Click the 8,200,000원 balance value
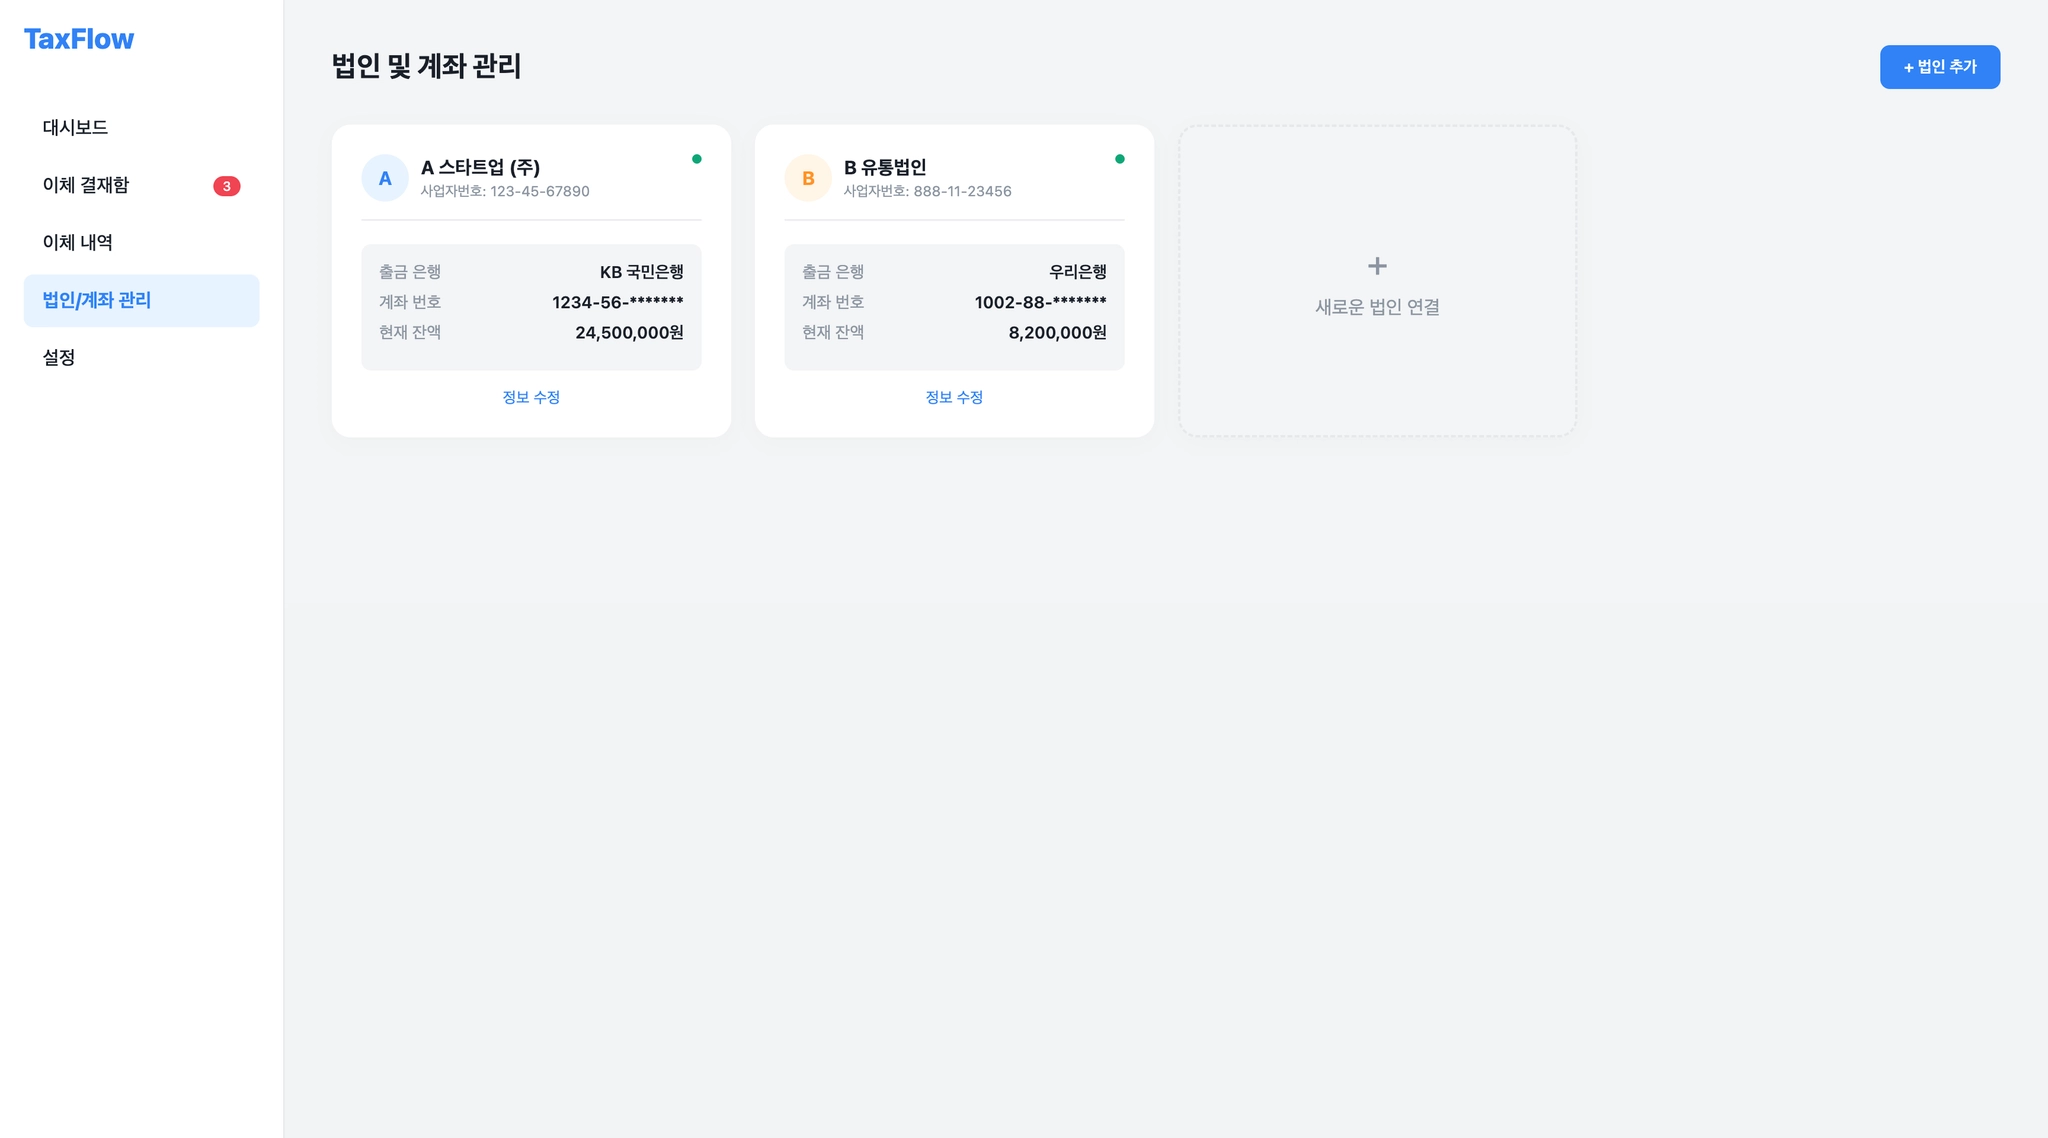 (1057, 332)
